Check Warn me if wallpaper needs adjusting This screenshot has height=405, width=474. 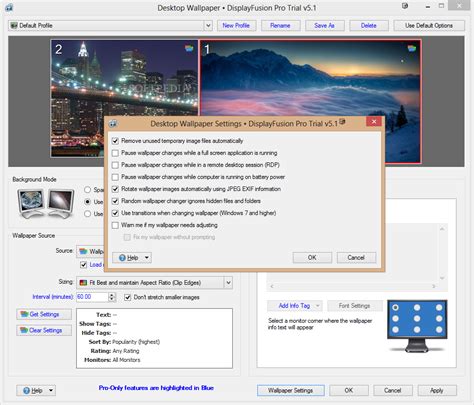pyautogui.click(x=115, y=225)
